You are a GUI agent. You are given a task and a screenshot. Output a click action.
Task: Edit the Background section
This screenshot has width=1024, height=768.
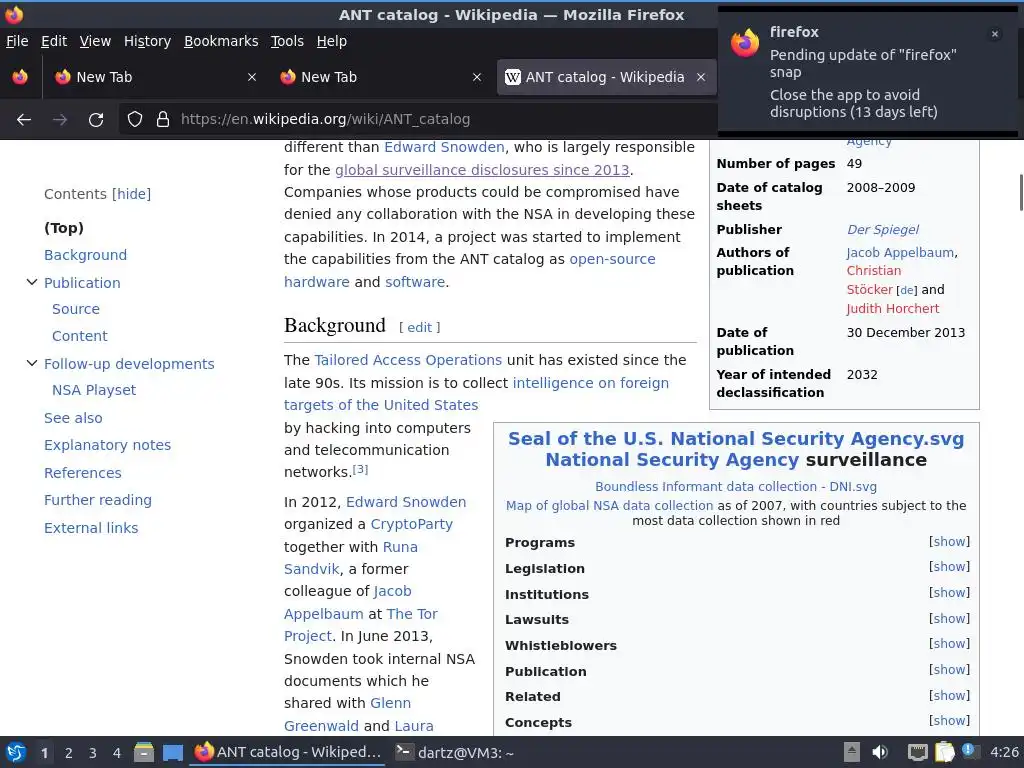[x=419, y=327]
